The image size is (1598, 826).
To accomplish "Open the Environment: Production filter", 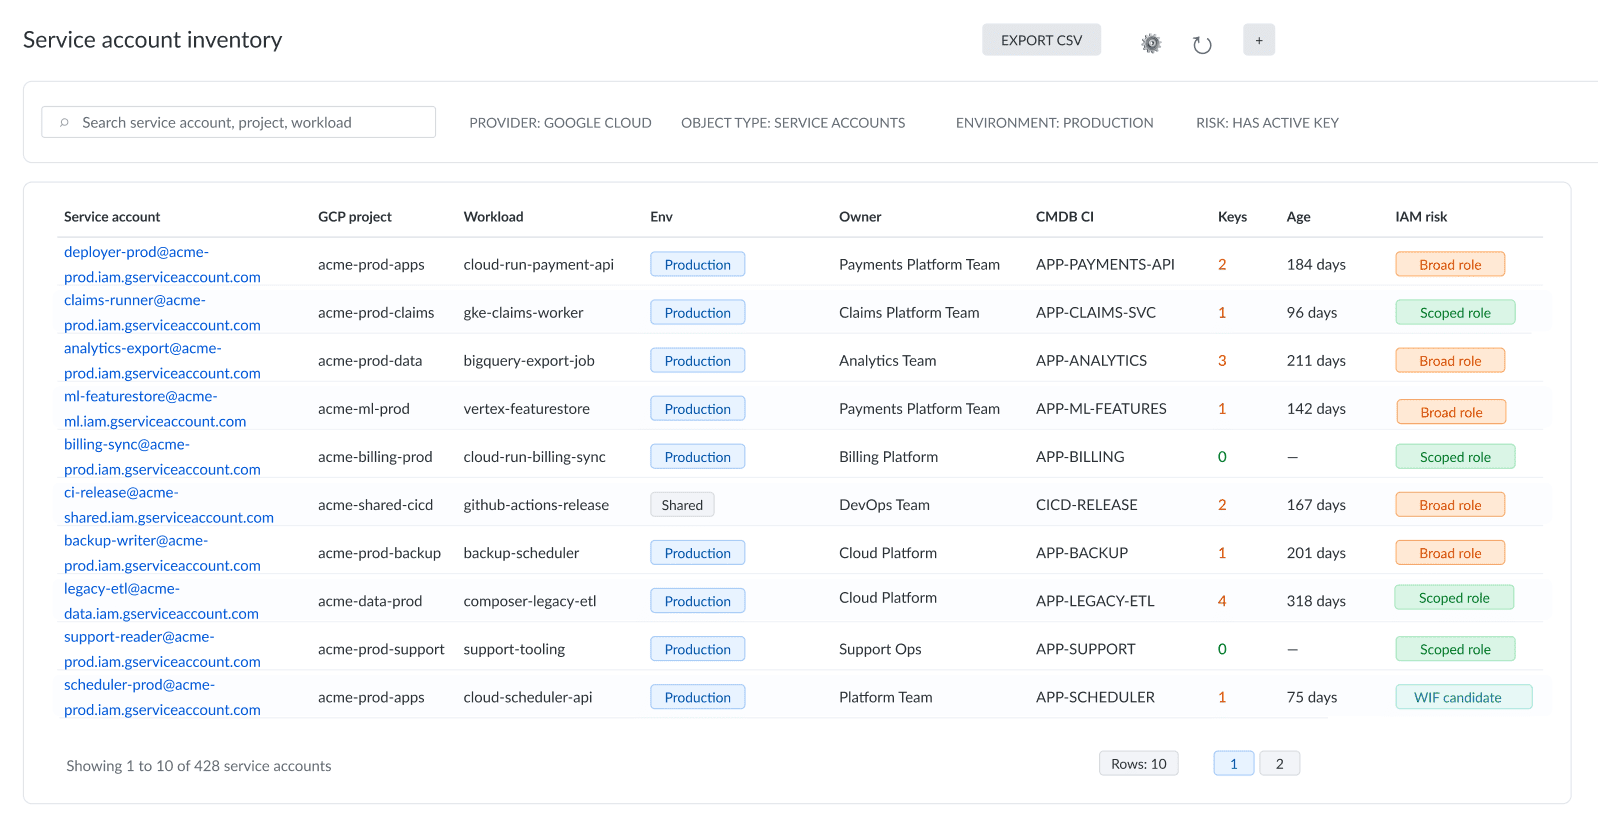I will (1054, 123).
